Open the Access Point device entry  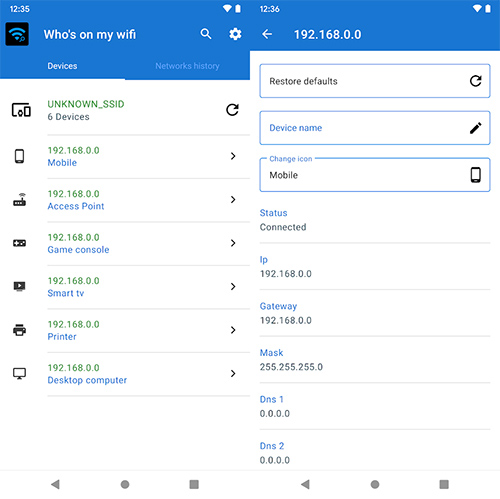(x=125, y=200)
